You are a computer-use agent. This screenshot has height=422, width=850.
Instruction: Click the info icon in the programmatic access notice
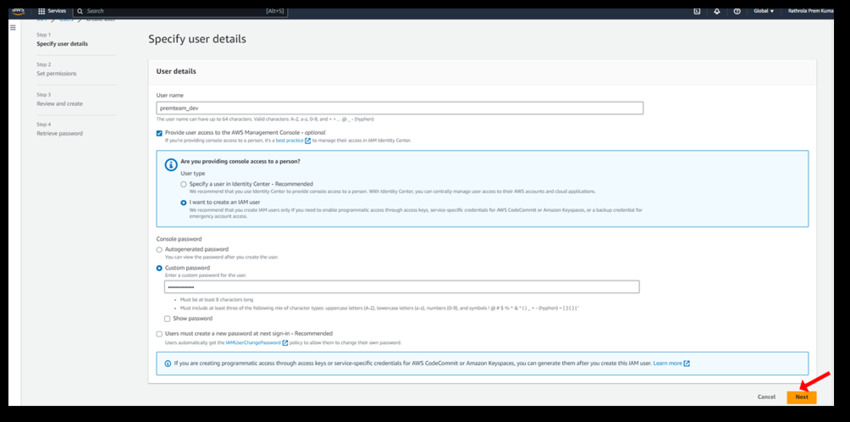click(x=168, y=363)
